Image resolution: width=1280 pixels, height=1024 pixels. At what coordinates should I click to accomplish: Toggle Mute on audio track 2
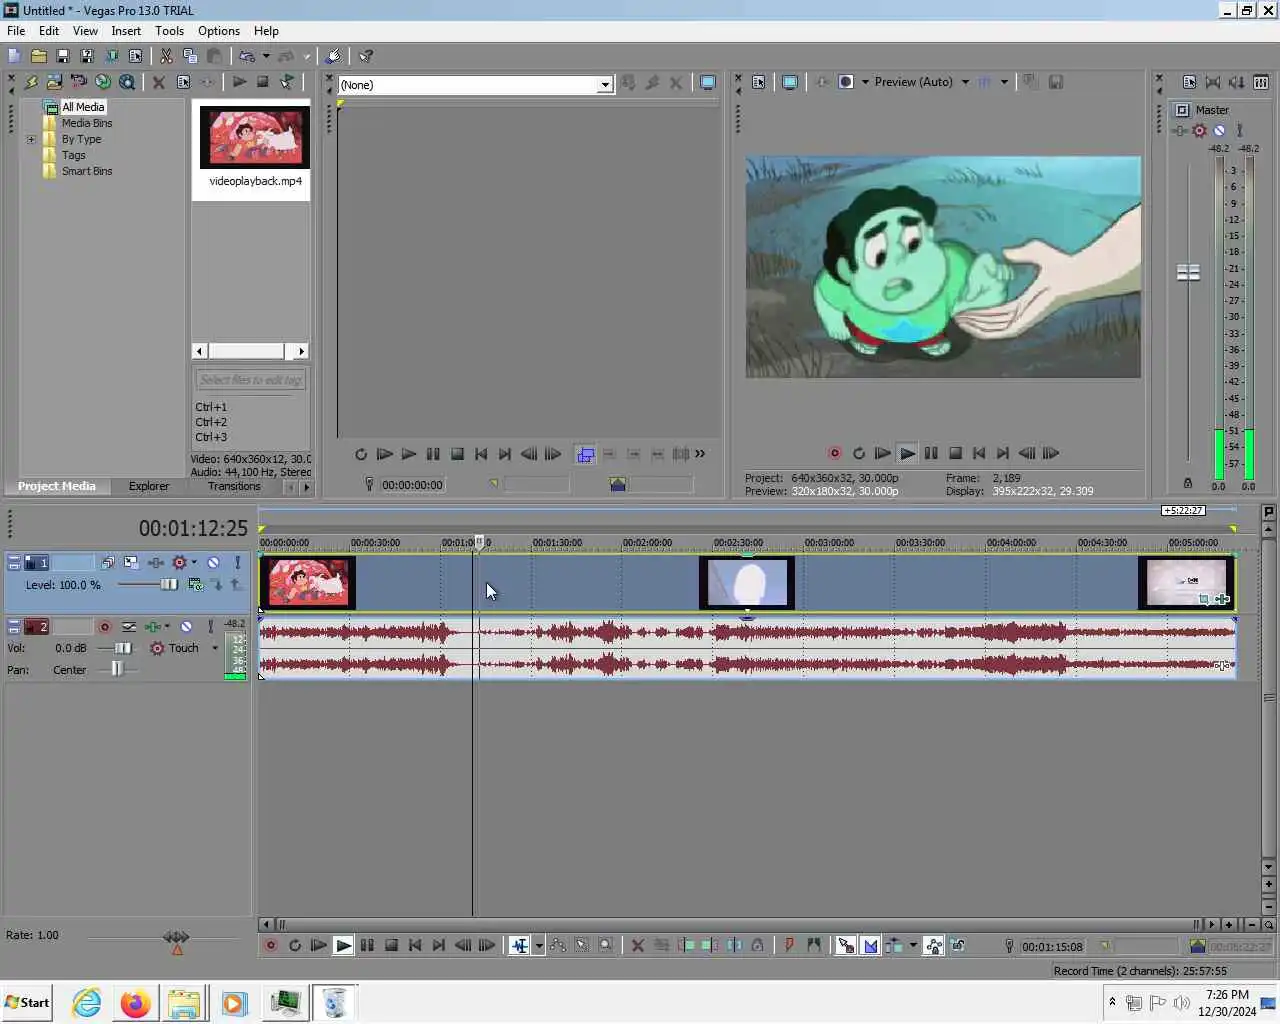(x=186, y=626)
